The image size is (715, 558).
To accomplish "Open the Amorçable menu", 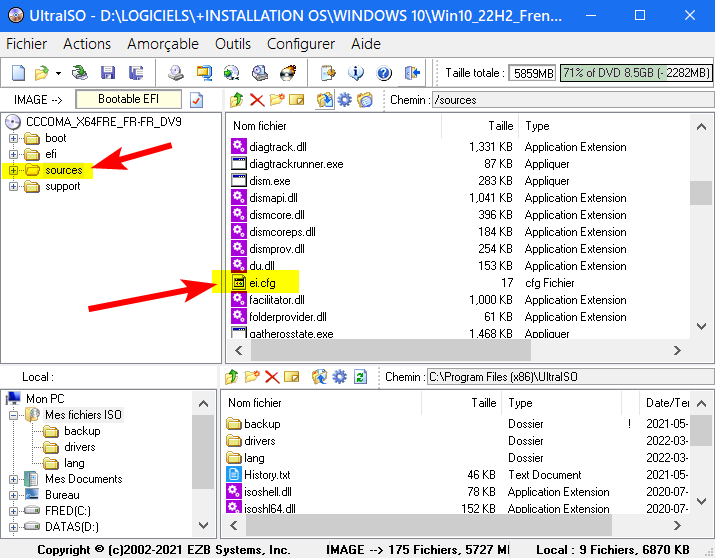I will point(163,44).
